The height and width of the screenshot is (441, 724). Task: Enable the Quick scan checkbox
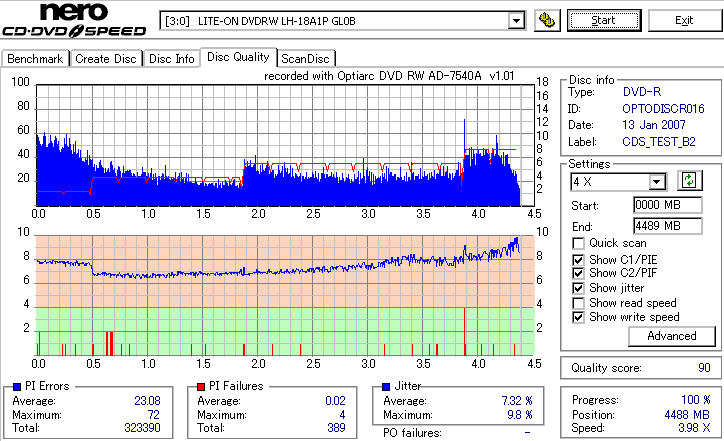pyautogui.click(x=578, y=243)
